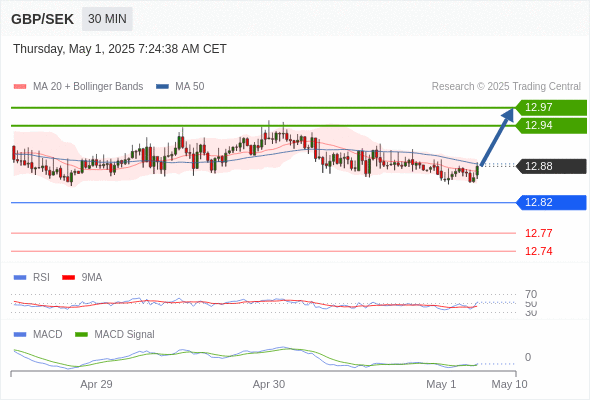Click the 12.88 current price tag

point(551,166)
